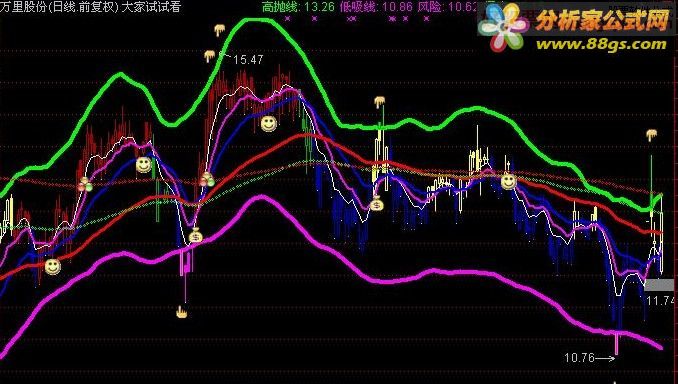Click the chart title 万里股份(日线.前复权)
678x384 pixels.
[59, 7]
